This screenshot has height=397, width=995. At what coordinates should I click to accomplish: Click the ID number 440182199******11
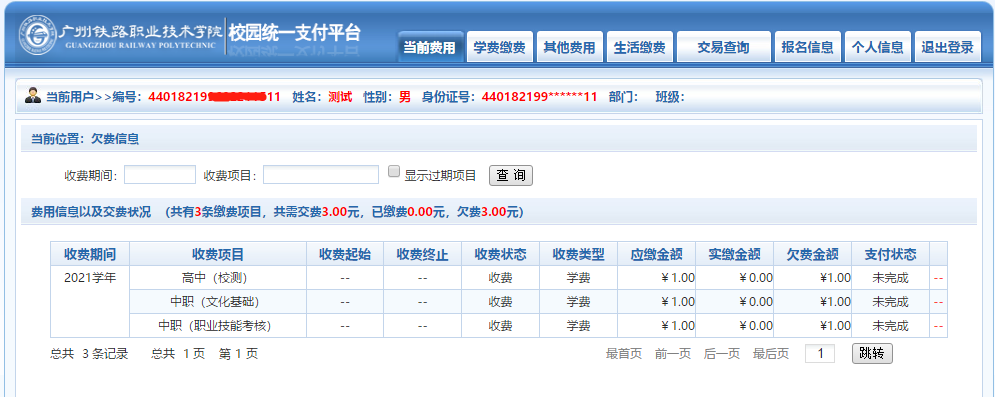click(x=539, y=97)
